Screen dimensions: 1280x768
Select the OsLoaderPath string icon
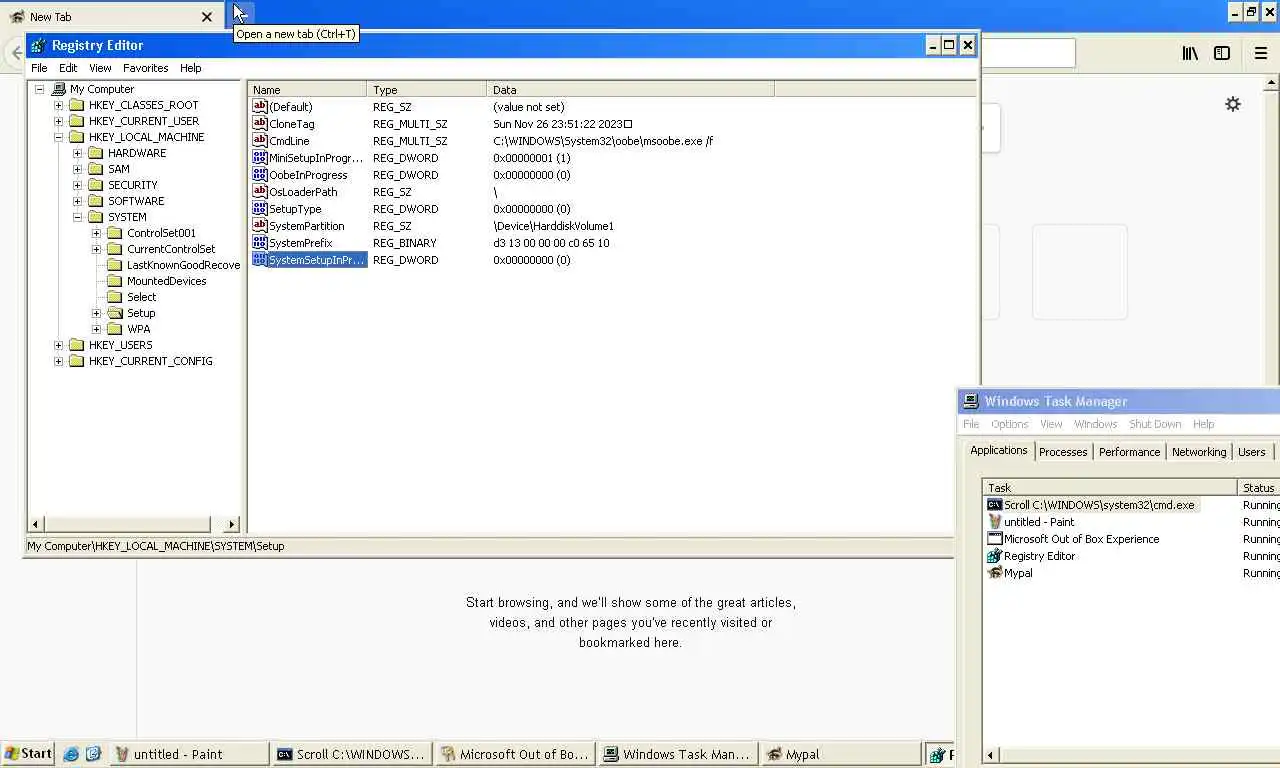point(260,192)
